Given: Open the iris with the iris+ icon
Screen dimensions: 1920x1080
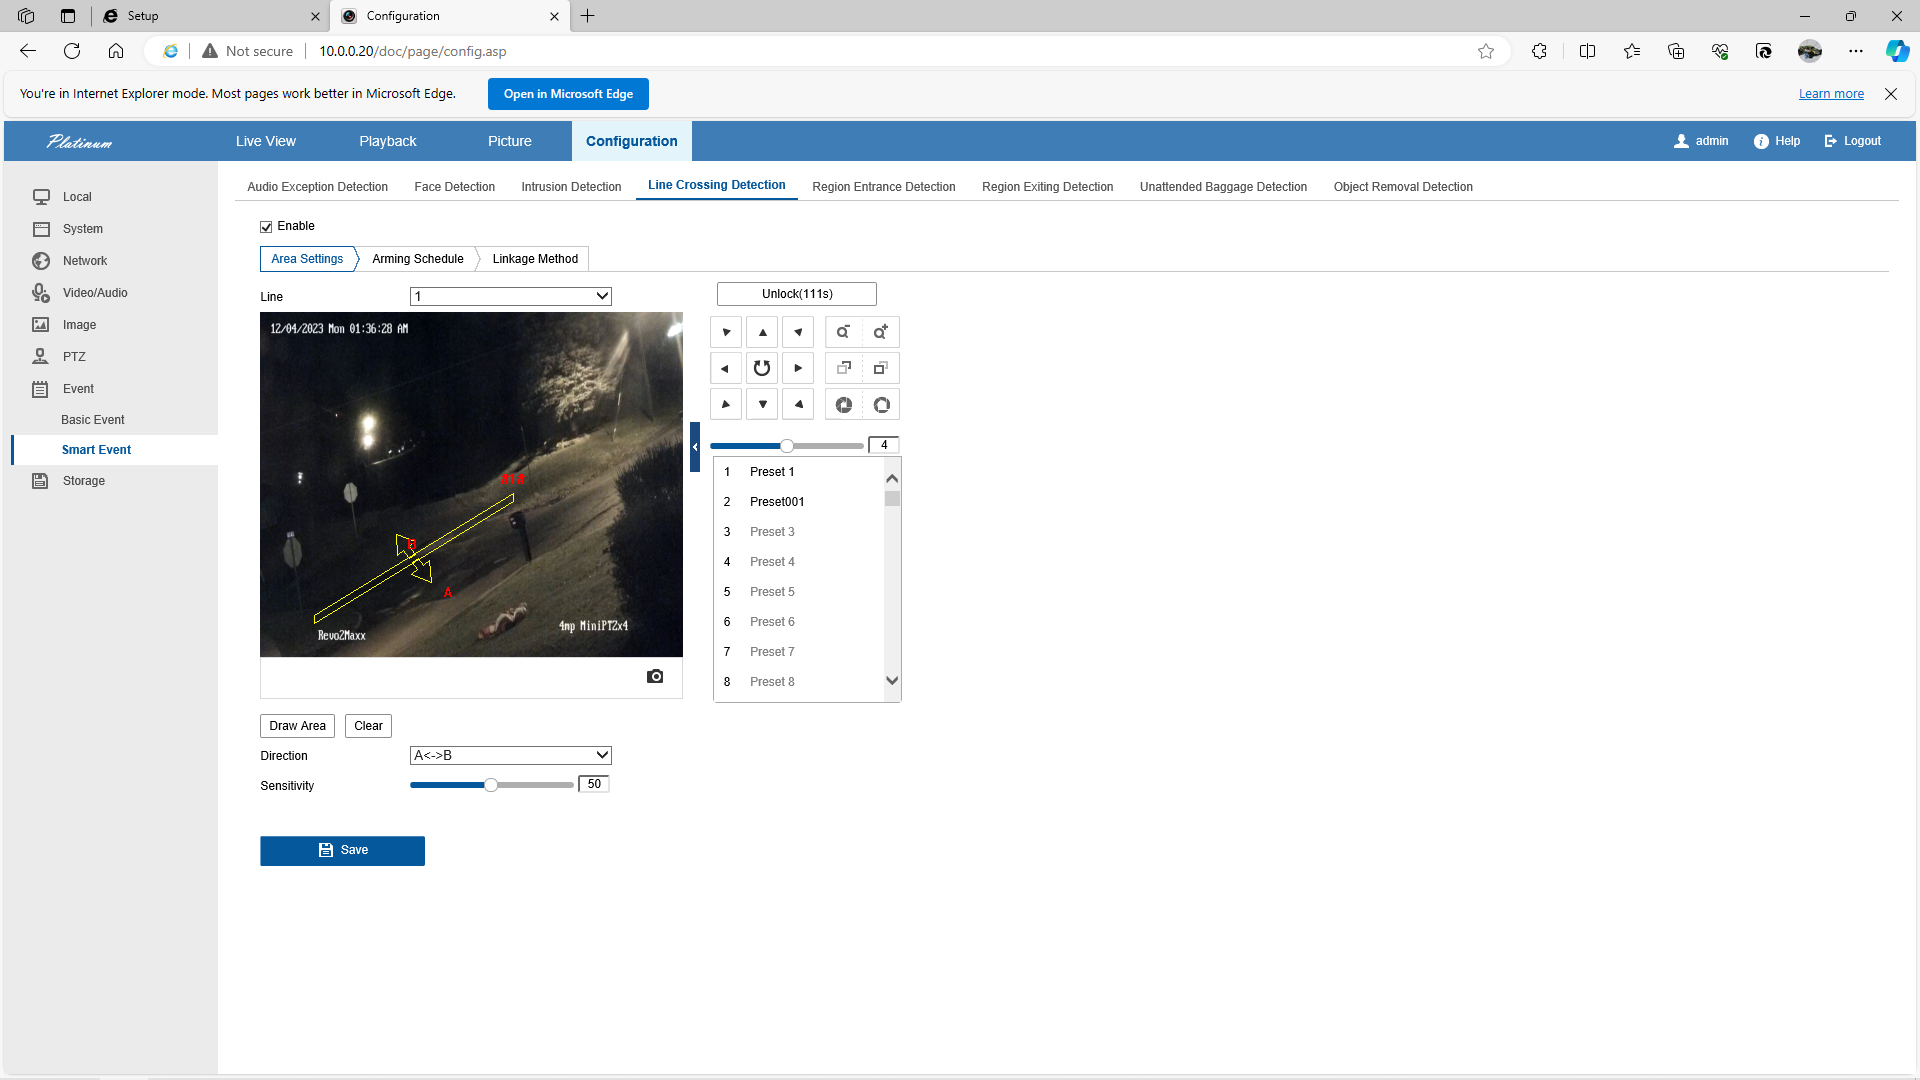Looking at the screenshot, I should pos(881,405).
